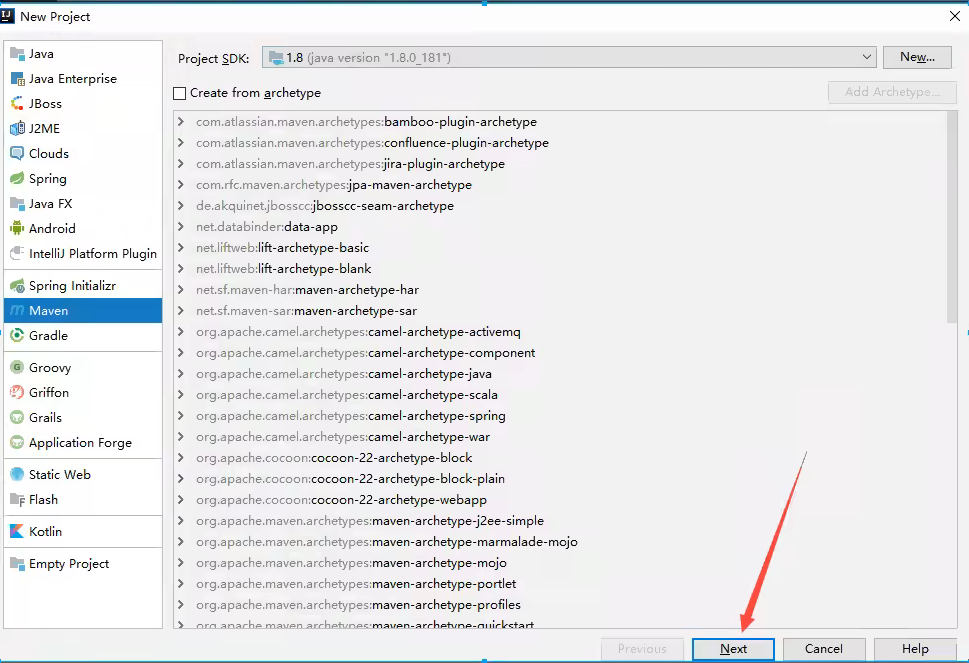The width and height of the screenshot is (969, 663).
Task: Expand camel-archetype-activemq entry
Action: point(181,332)
